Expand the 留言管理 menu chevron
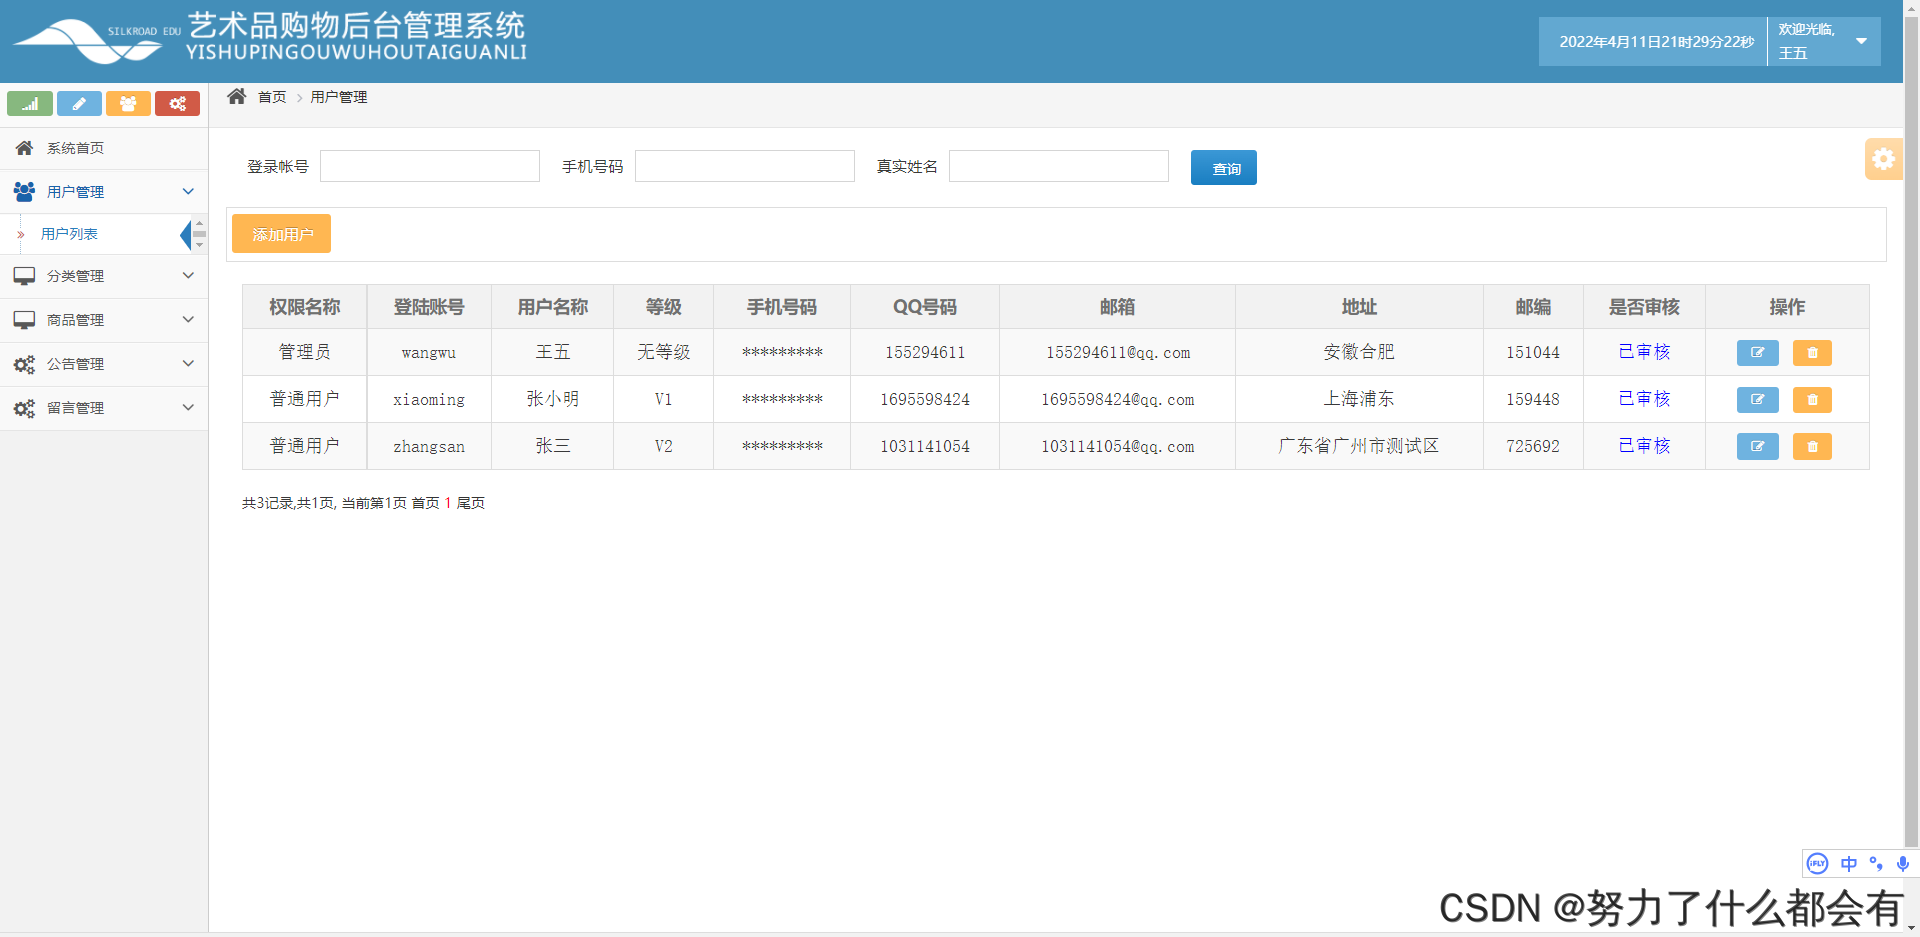This screenshot has width=1920, height=937. [x=188, y=407]
